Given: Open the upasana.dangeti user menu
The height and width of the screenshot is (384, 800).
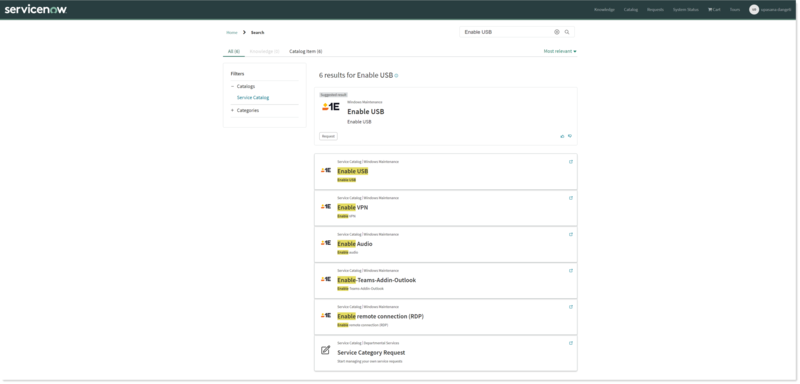Looking at the screenshot, I should pyautogui.click(x=776, y=10).
